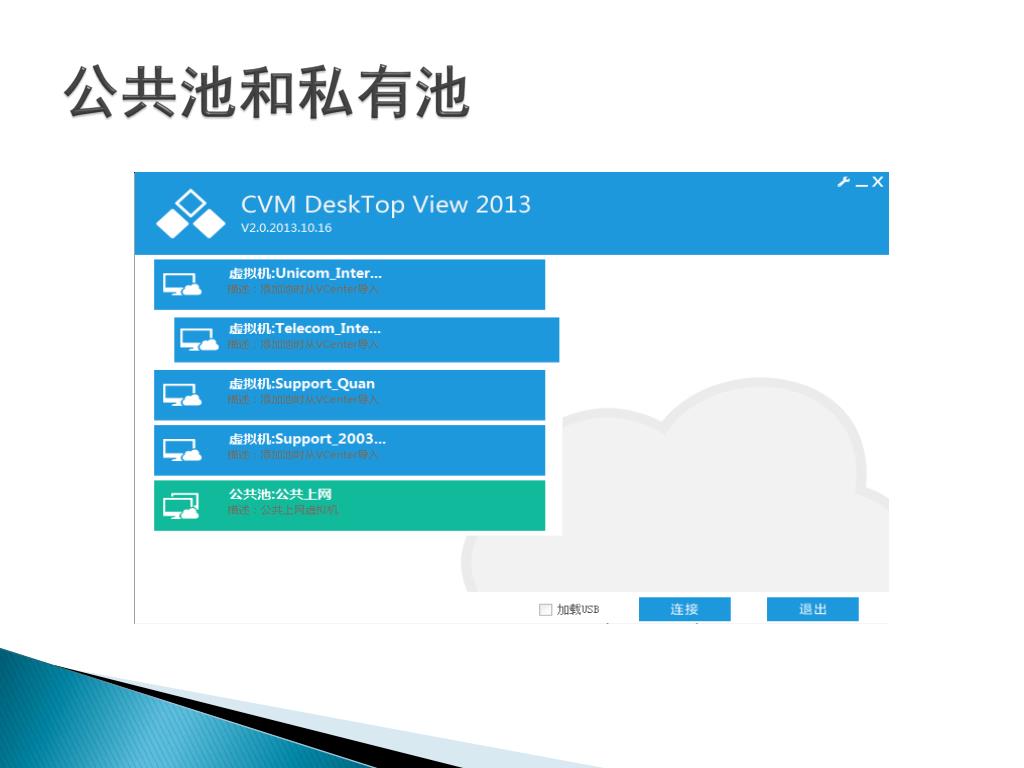Close the CVM DeskTop View window
The width and height of the screenshot is (1024, 768).
878,182
